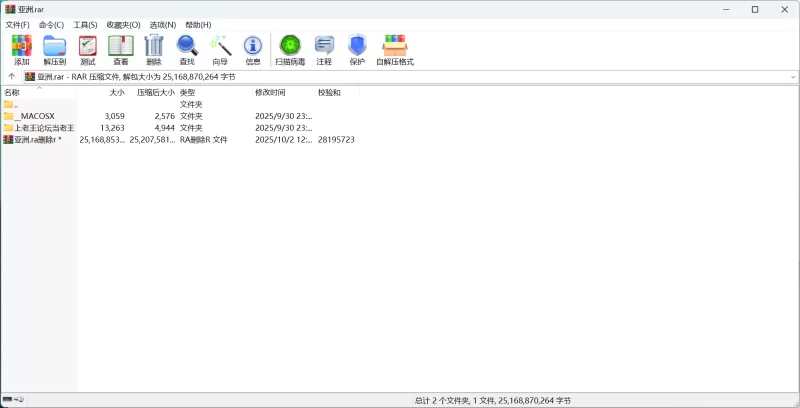
Task: Open the 选项(N) menu
Action: pos(163,25)
